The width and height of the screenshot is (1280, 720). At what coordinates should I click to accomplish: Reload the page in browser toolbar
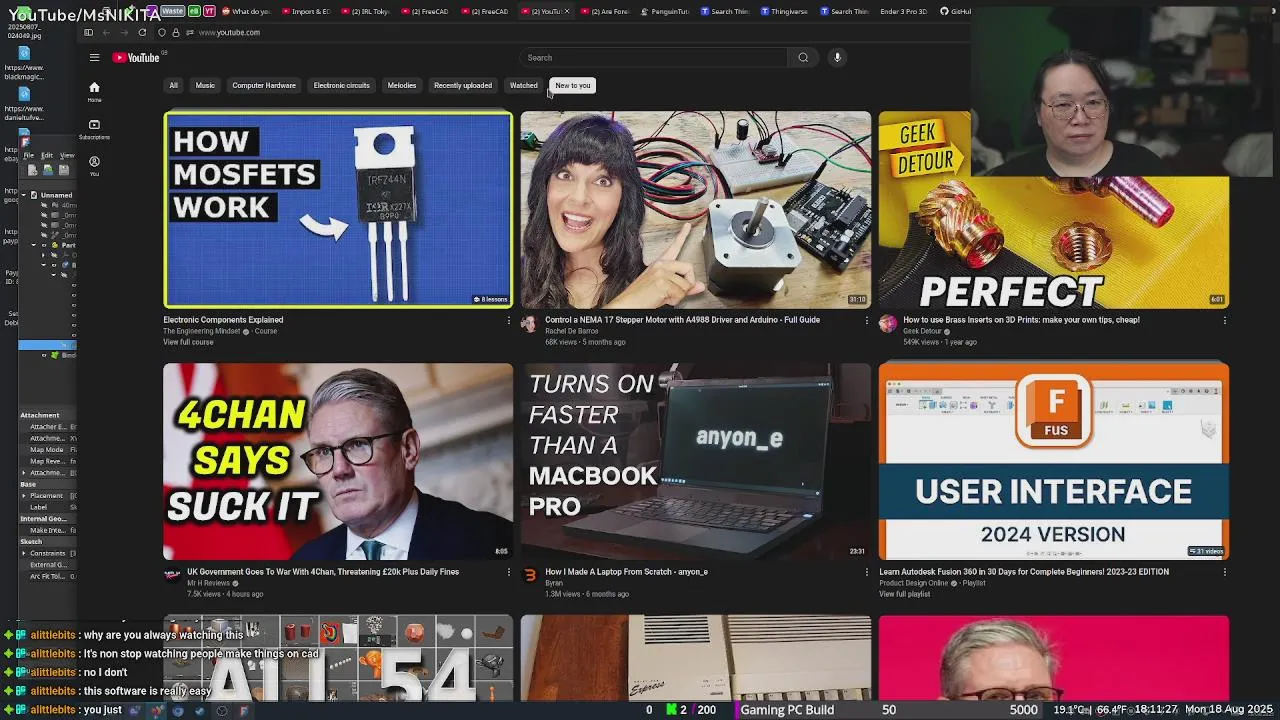[x=142, y=33]
